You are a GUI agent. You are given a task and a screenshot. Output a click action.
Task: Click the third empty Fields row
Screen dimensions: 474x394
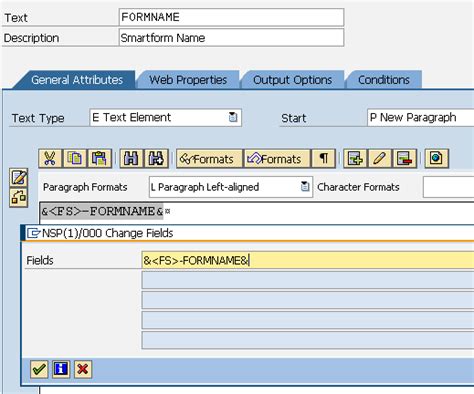(308, 300)
